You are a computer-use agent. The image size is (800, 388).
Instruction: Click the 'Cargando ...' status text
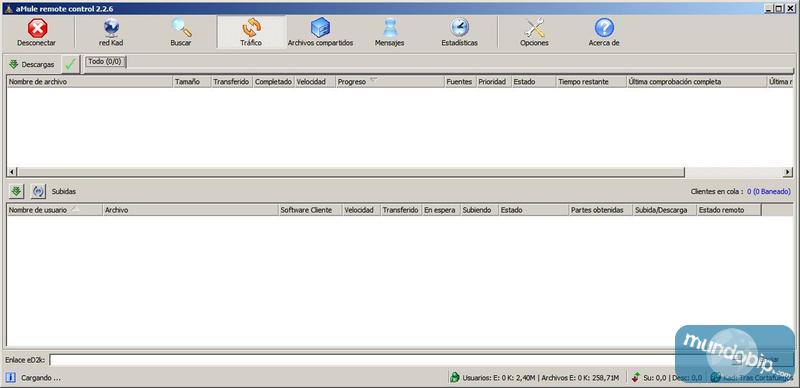pyautogui.click(x=41, y=378)
